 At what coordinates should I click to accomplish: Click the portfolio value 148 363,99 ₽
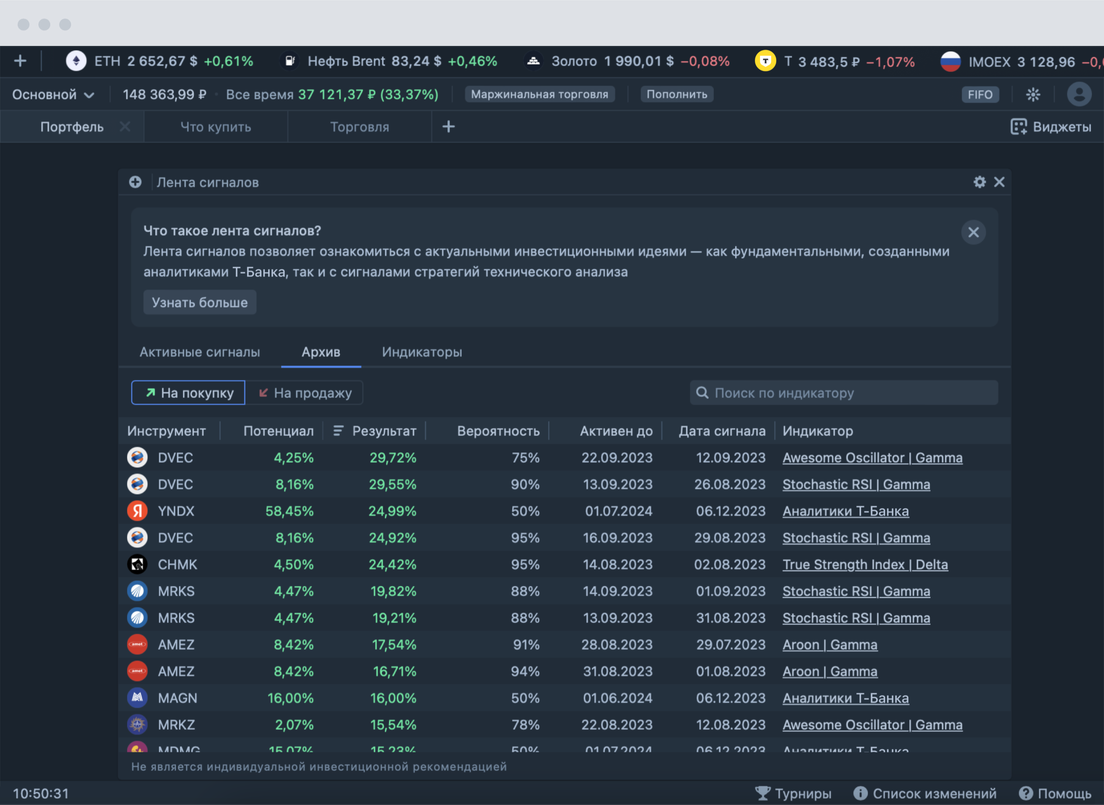pyautogui.click(x=165, y=94)
